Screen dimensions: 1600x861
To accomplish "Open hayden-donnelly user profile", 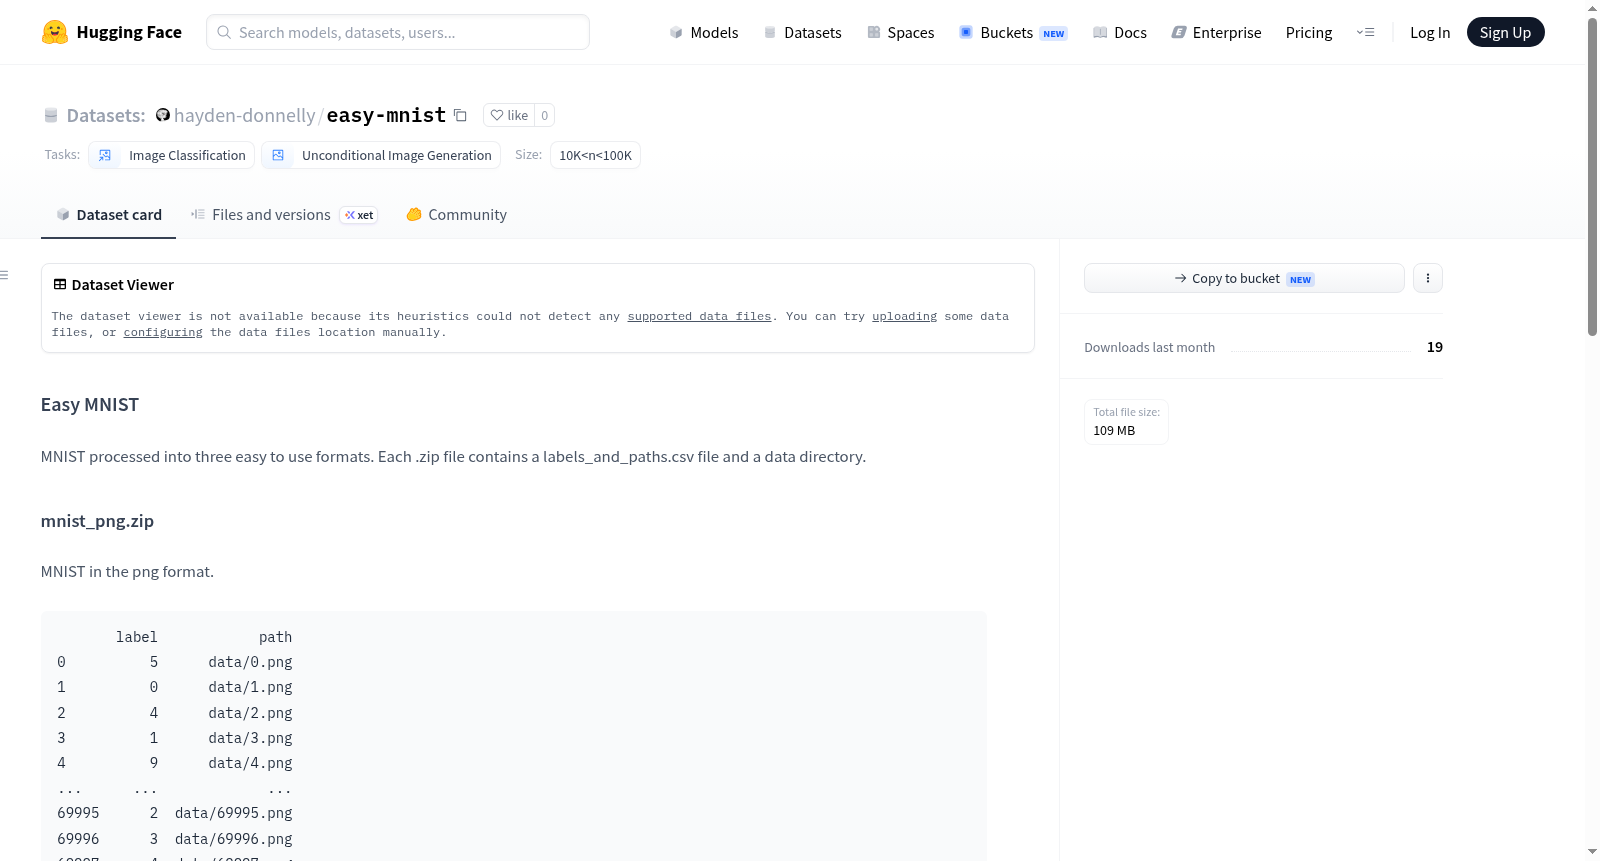I will click(245, 115).
